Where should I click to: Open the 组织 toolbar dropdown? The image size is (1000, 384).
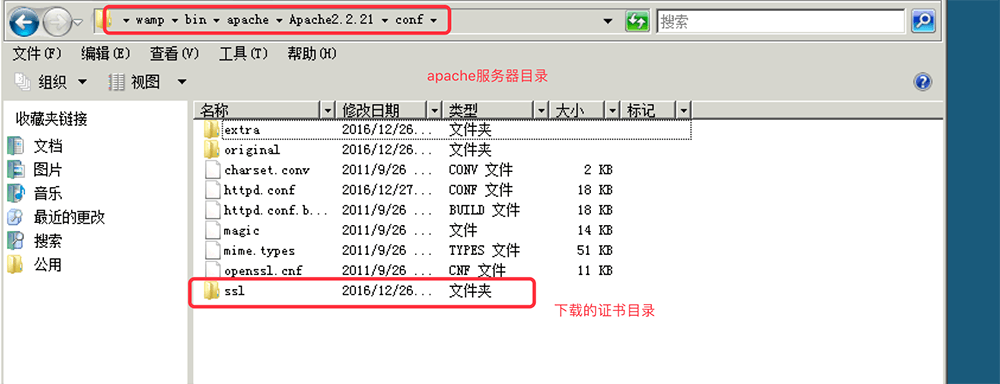[52, 82]
